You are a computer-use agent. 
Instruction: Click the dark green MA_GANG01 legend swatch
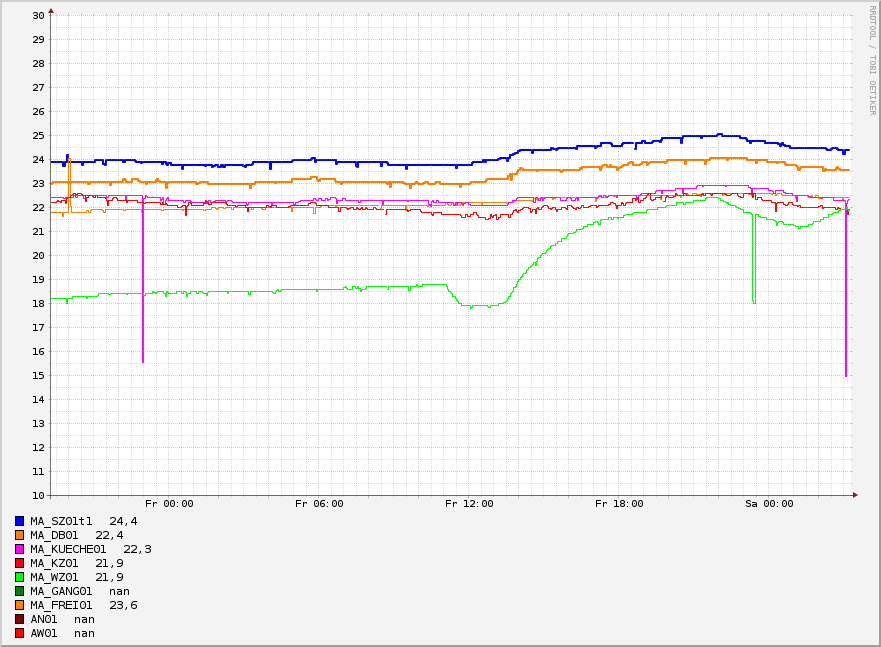[20, 591]
